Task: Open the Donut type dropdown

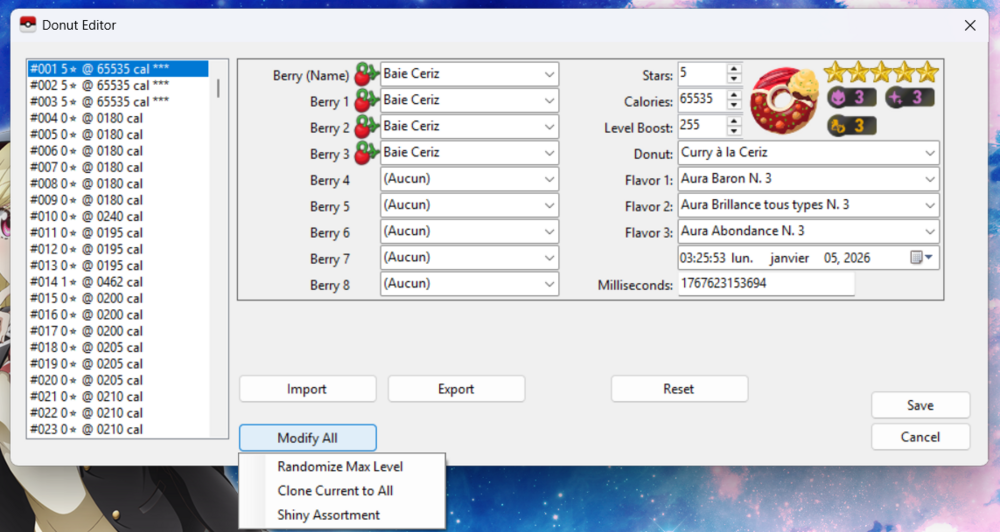Action: click(930, 153)
